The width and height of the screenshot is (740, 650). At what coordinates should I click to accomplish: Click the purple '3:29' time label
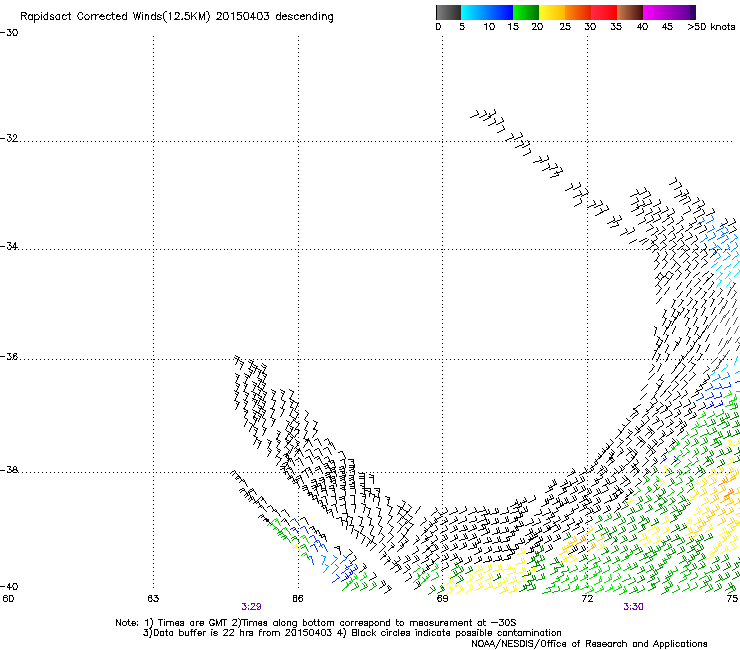point(251,607)
